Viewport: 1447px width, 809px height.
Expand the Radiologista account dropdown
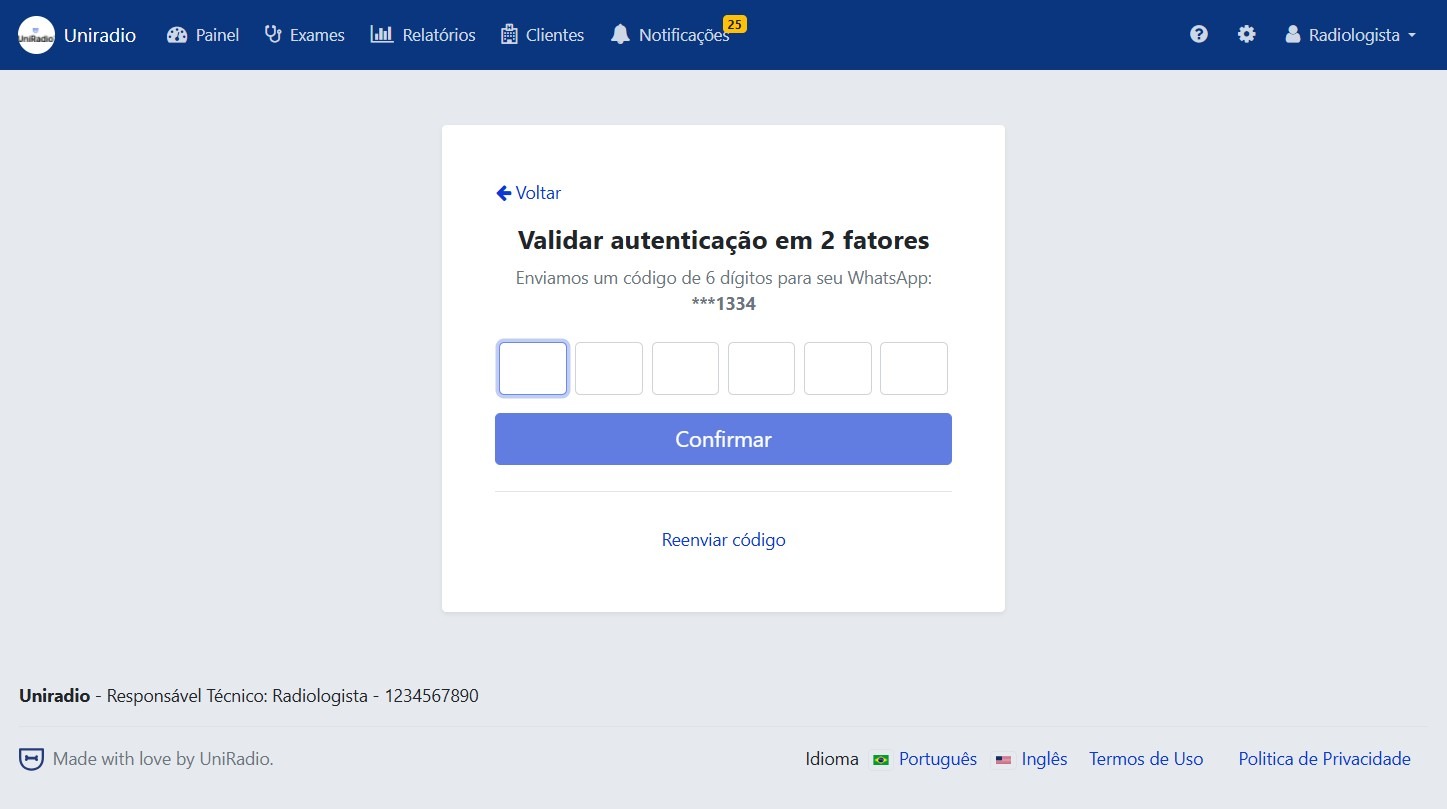click(1350, 34)
